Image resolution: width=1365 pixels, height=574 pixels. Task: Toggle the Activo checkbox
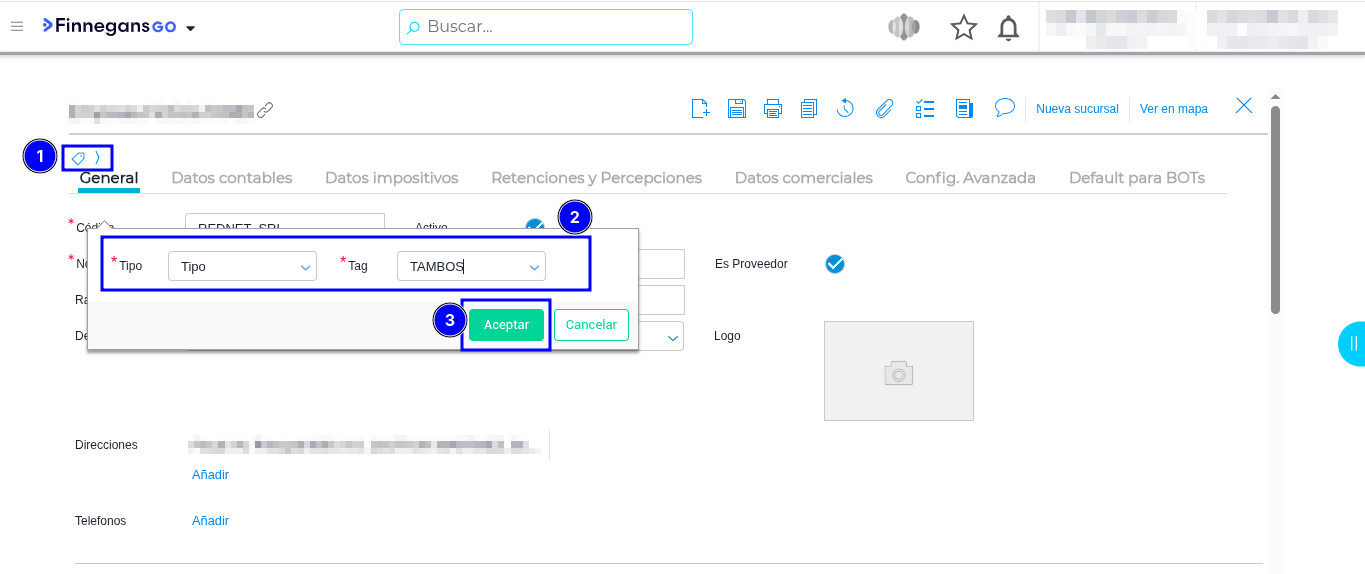(x=535, y=226)
